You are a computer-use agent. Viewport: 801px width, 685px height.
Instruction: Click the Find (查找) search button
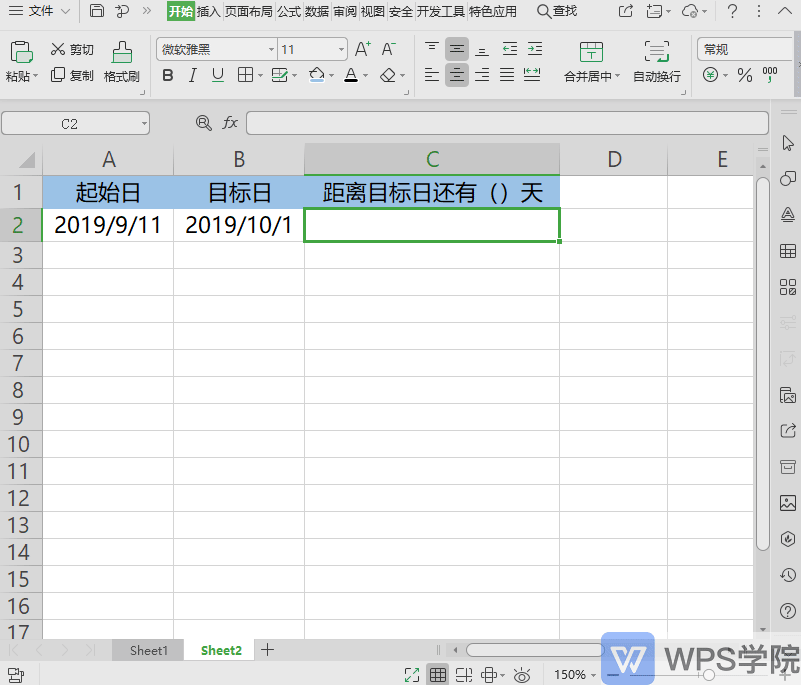[557, 11]
